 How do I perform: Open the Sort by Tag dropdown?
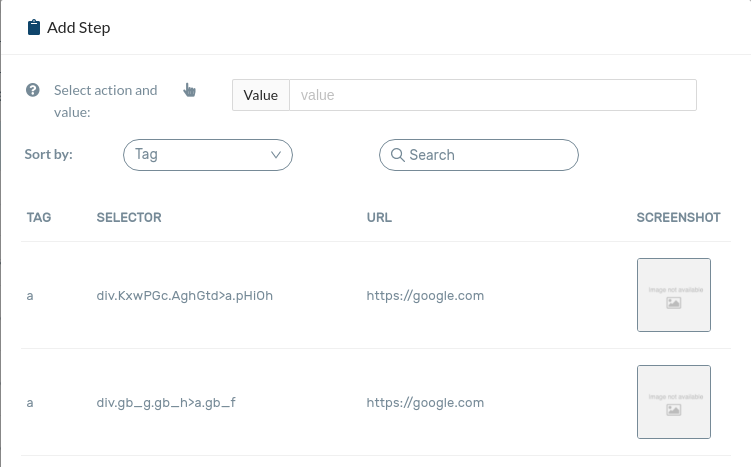(x=207, y=155)
